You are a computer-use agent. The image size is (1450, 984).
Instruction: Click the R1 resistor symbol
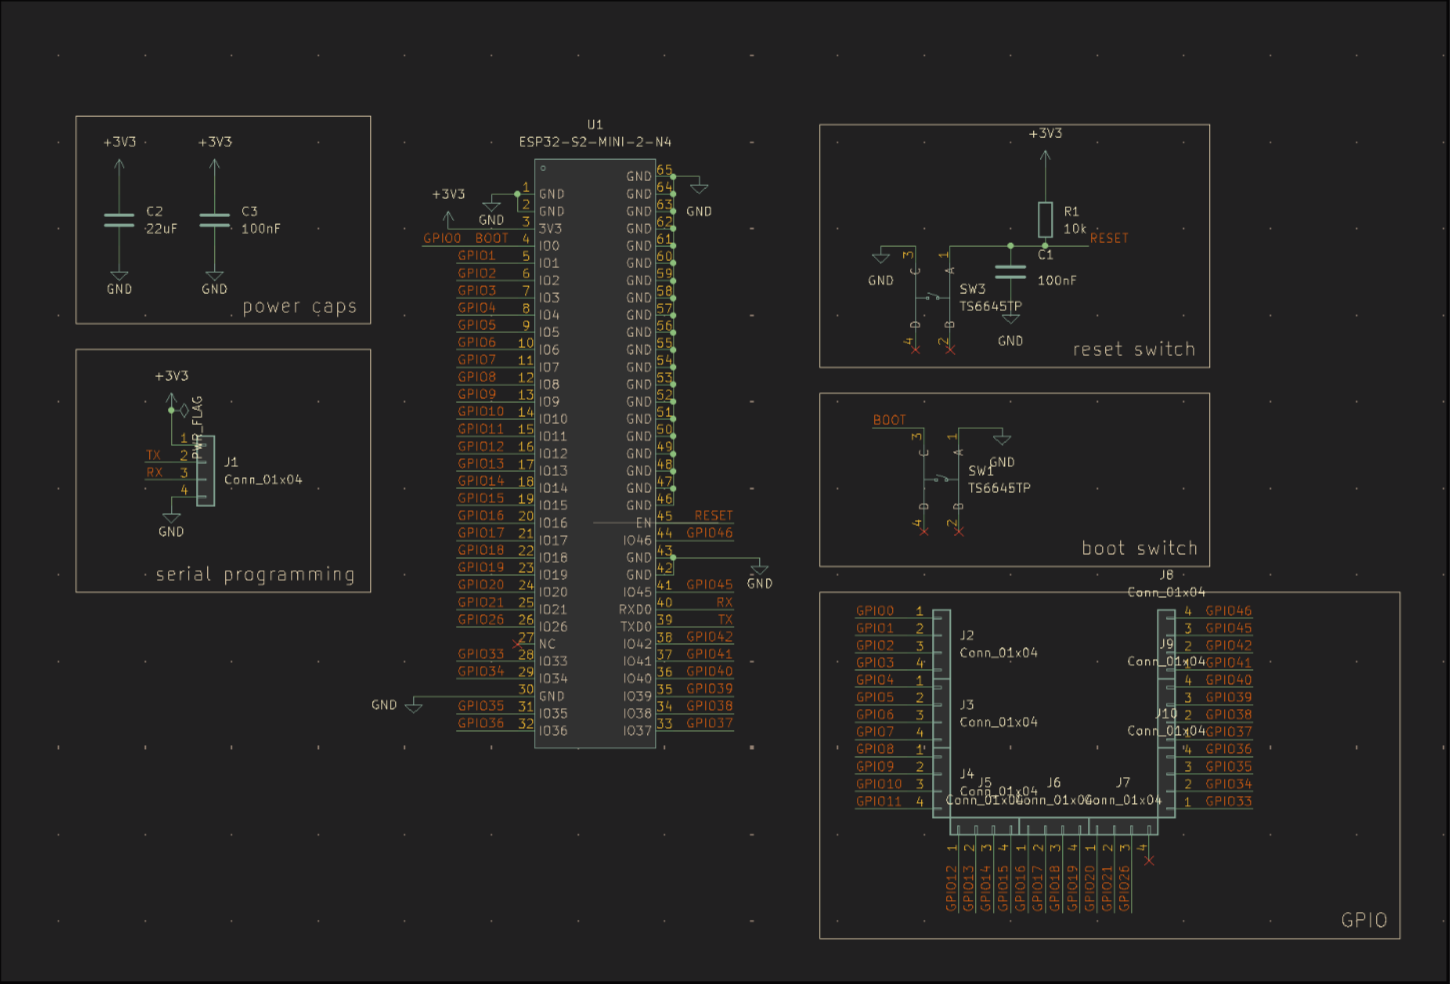(x=1045, y=219)
